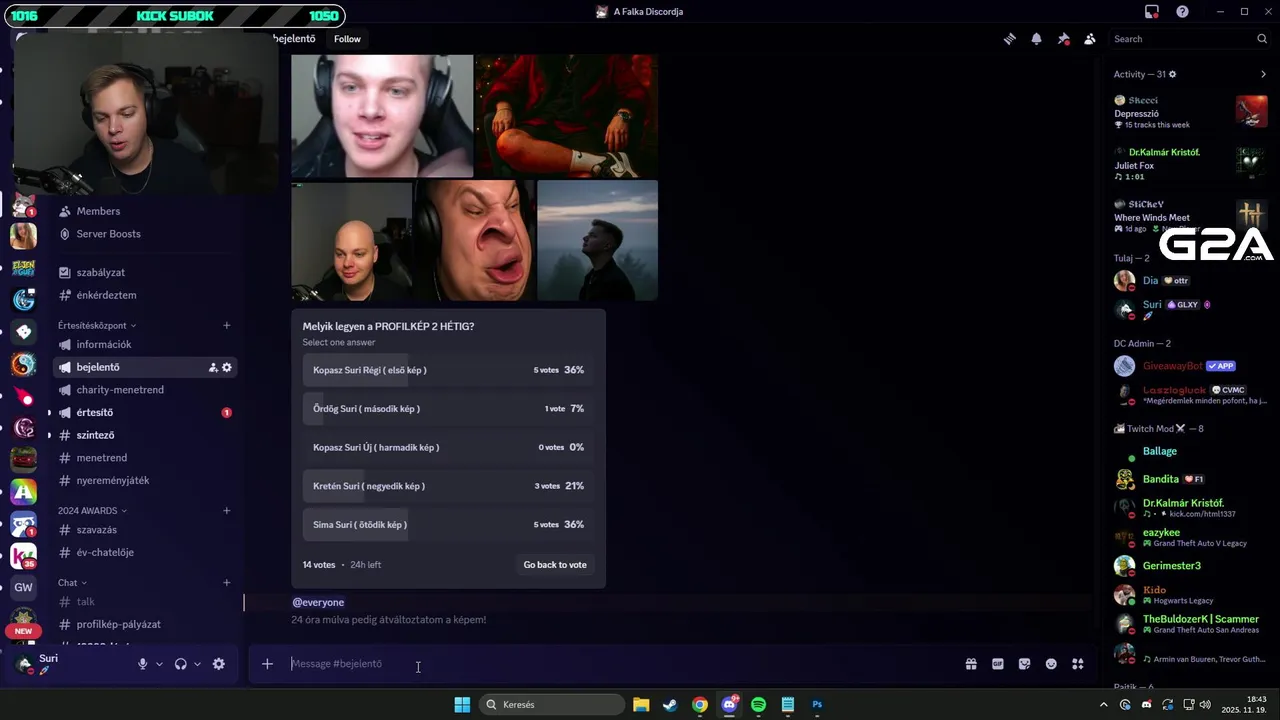Open the sticker picker

[x=1024, y=664]
